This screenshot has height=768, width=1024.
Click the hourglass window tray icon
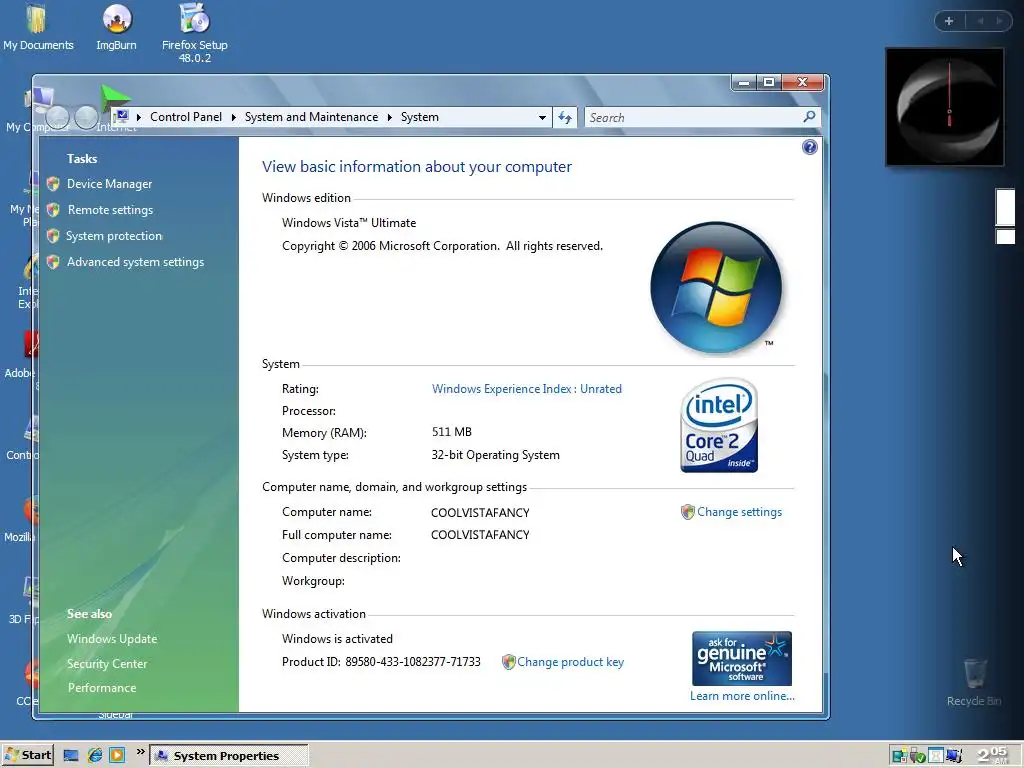point(936,756)
